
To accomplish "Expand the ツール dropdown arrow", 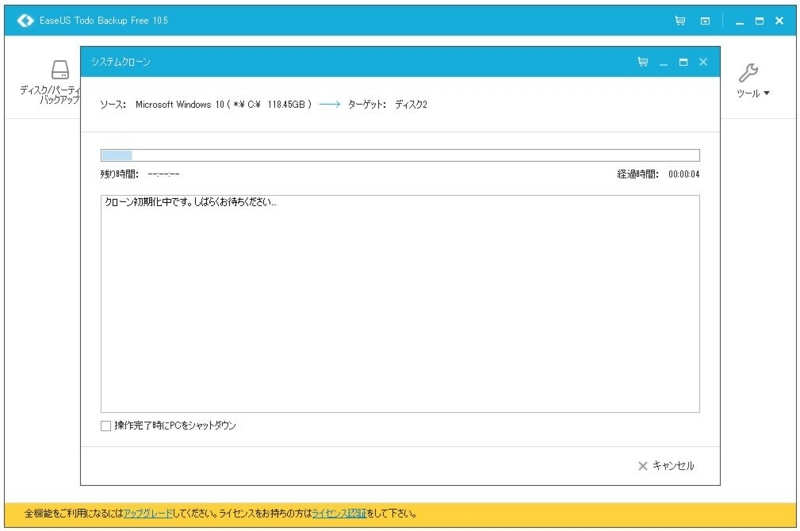I will pos(766,93).
